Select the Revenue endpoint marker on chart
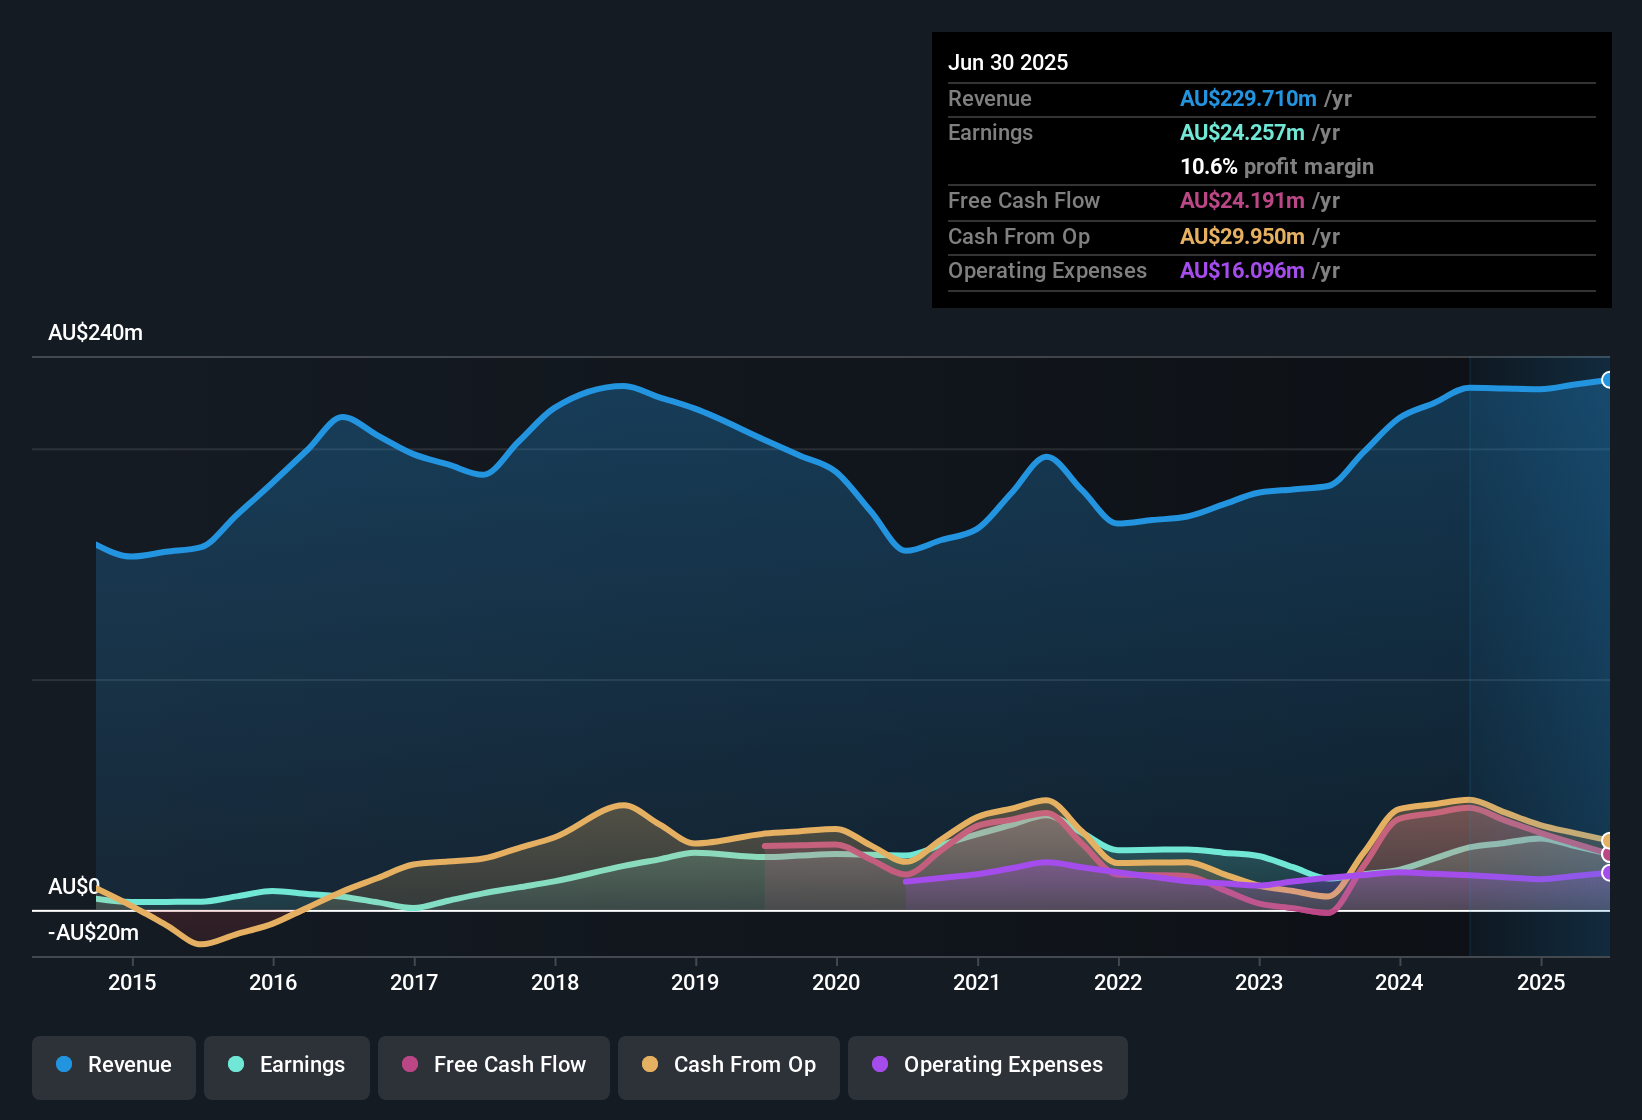Viewport: 1642px width, 1120px height. tap(1608, 380)
